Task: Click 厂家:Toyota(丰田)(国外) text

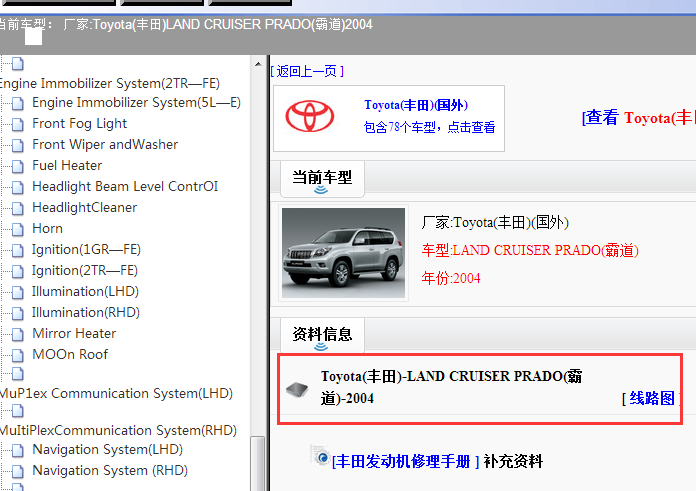Action: 495,222
